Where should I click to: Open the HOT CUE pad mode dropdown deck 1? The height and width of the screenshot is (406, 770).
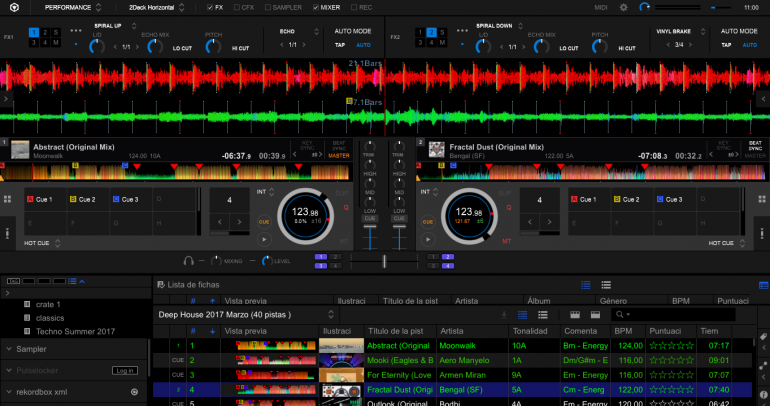click(x=42, y=243)
